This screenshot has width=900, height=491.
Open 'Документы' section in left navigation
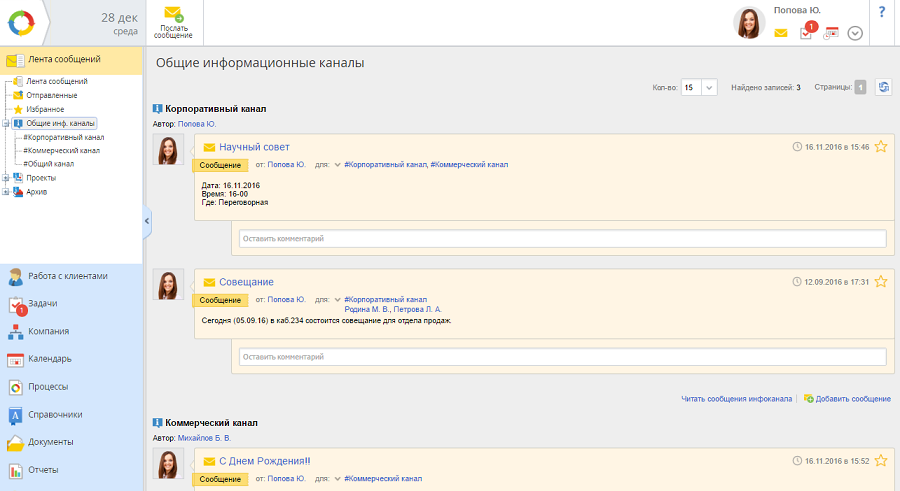click(x=50, y=441)
